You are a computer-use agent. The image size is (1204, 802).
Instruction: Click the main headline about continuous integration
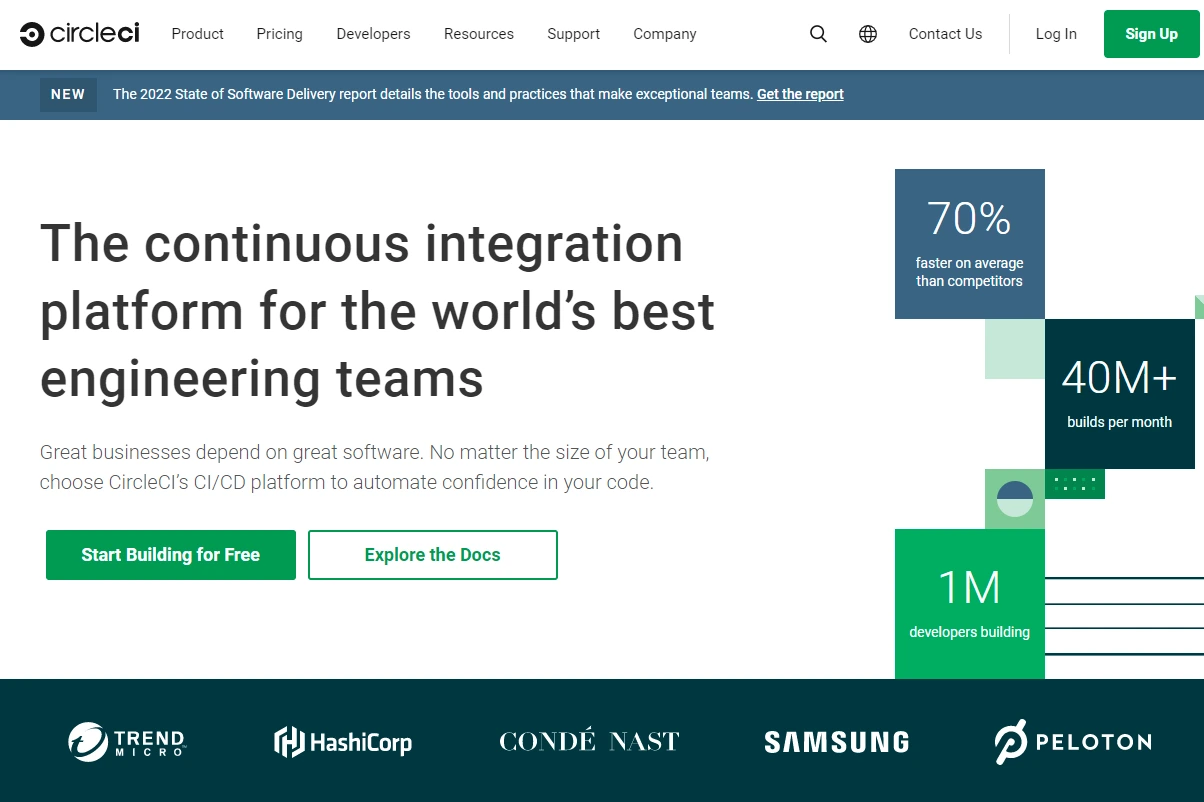[378, 311]
